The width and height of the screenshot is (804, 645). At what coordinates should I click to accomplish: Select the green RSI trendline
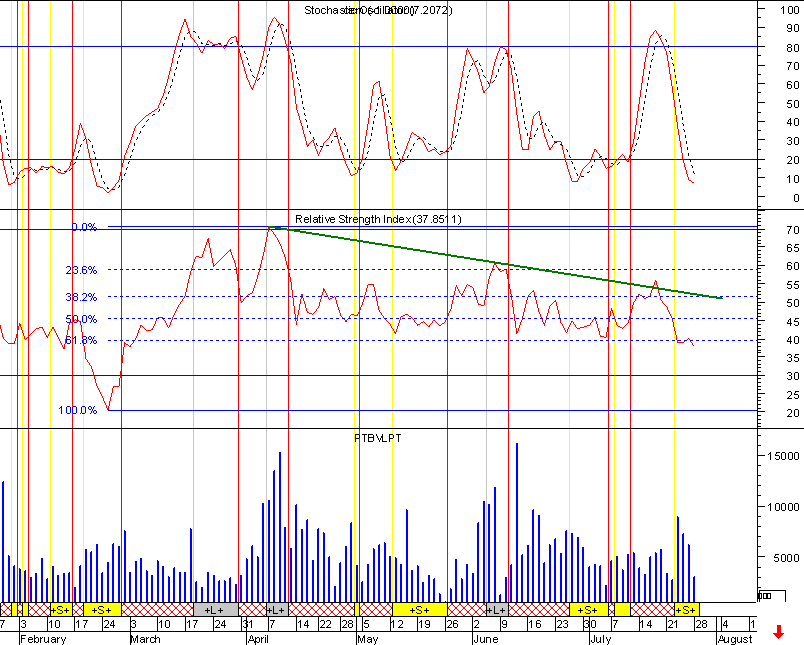(495, 263)
